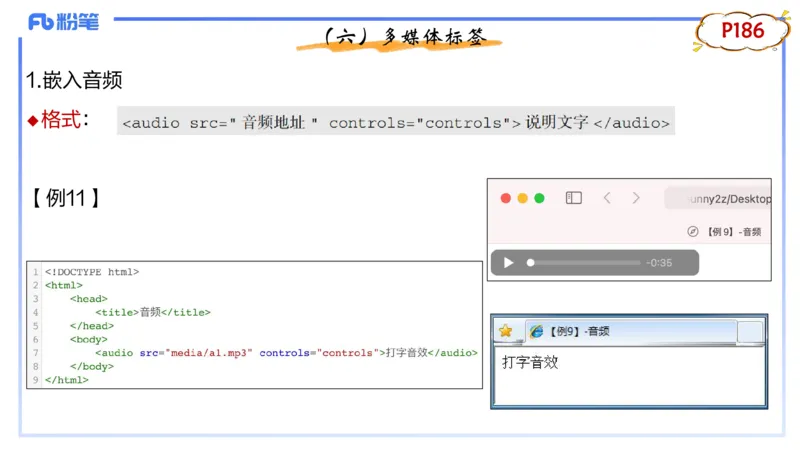The width and height of the screenshot is (800, 450).
Task: Click the green fullscreen dot in Safari
Action: click(x=539, y=198)
